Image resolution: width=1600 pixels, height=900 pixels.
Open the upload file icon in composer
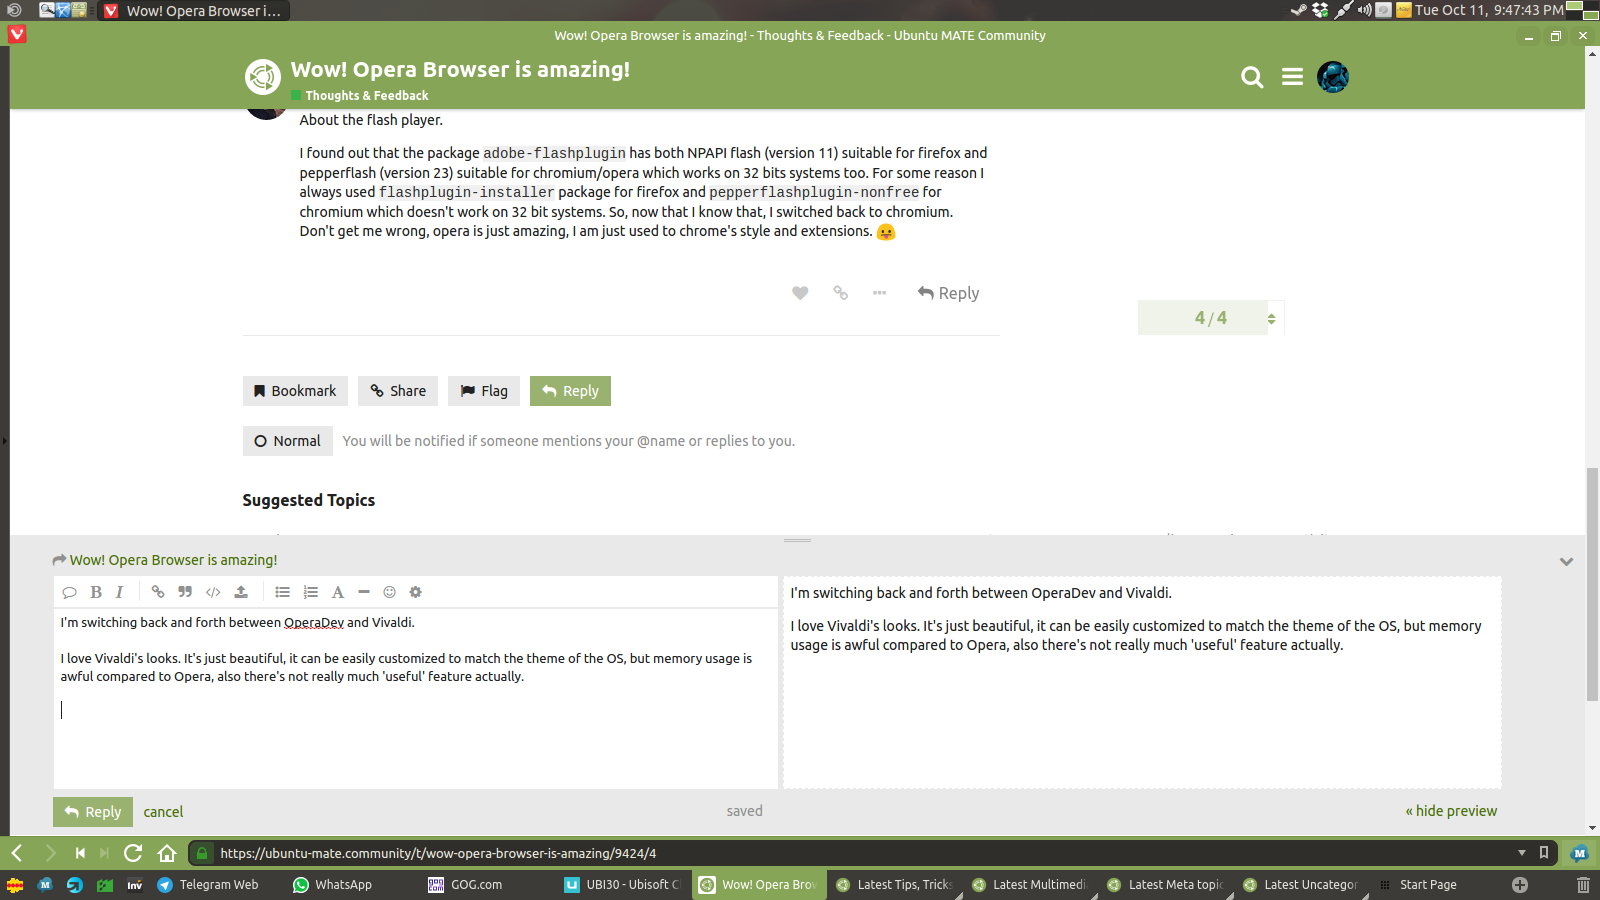coord(241,592)
